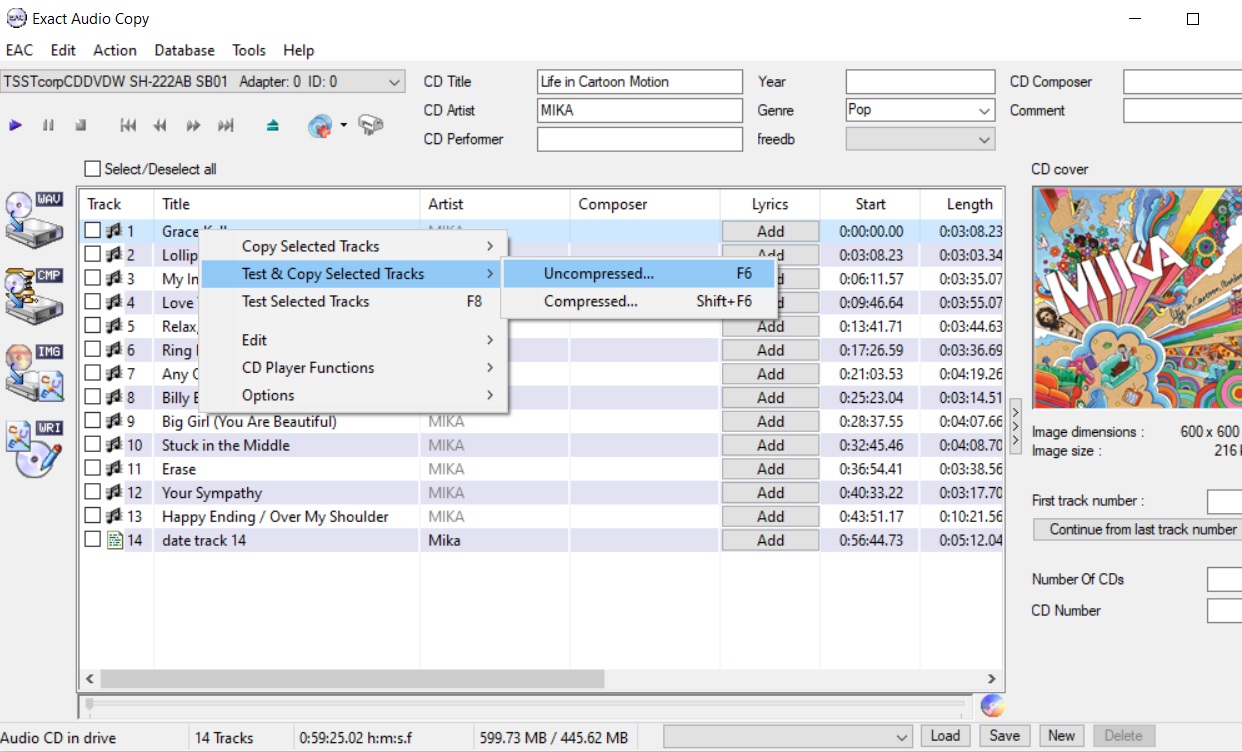Choose Uncompressed... from the submenu
1242x752 pixels.
tap(638, 274)
